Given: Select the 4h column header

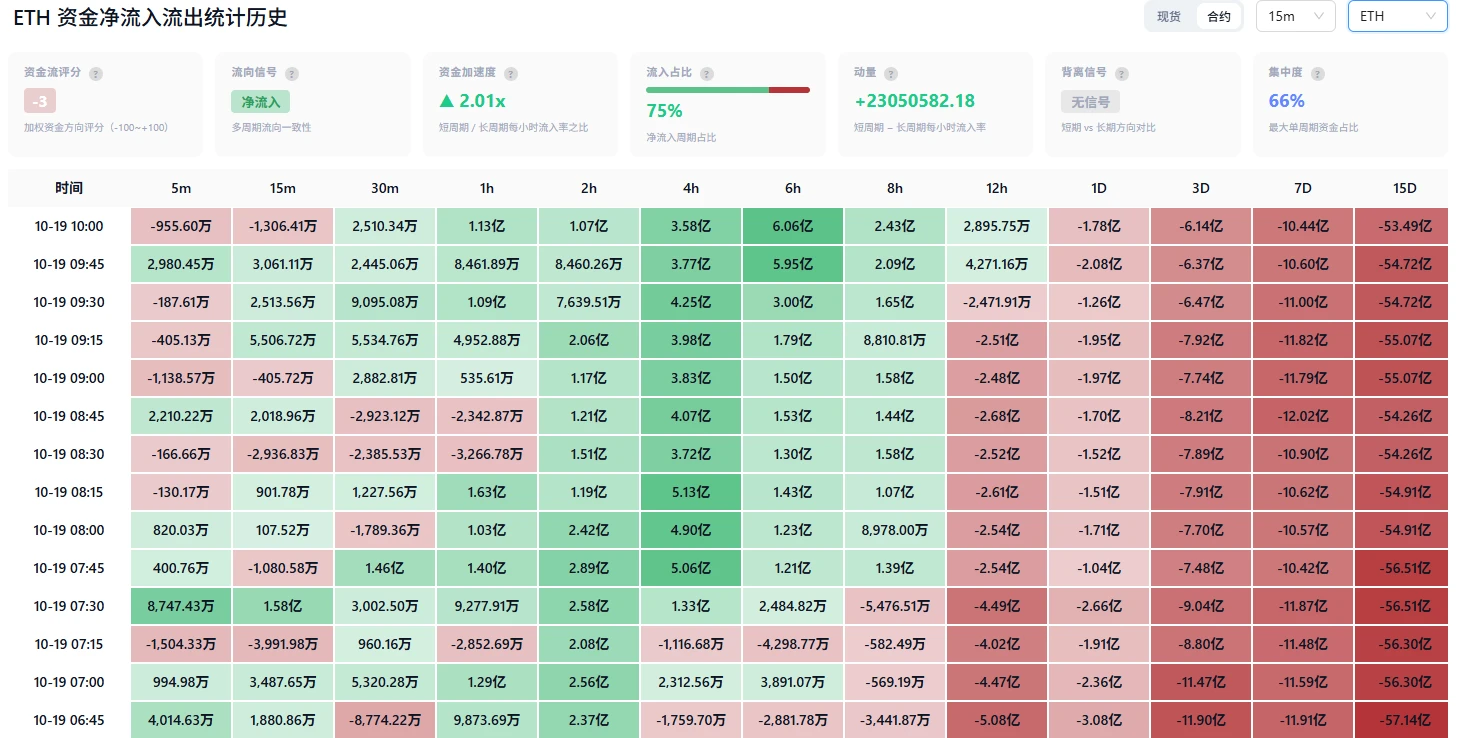Looking at the screenshot, I should click(691, 188).
